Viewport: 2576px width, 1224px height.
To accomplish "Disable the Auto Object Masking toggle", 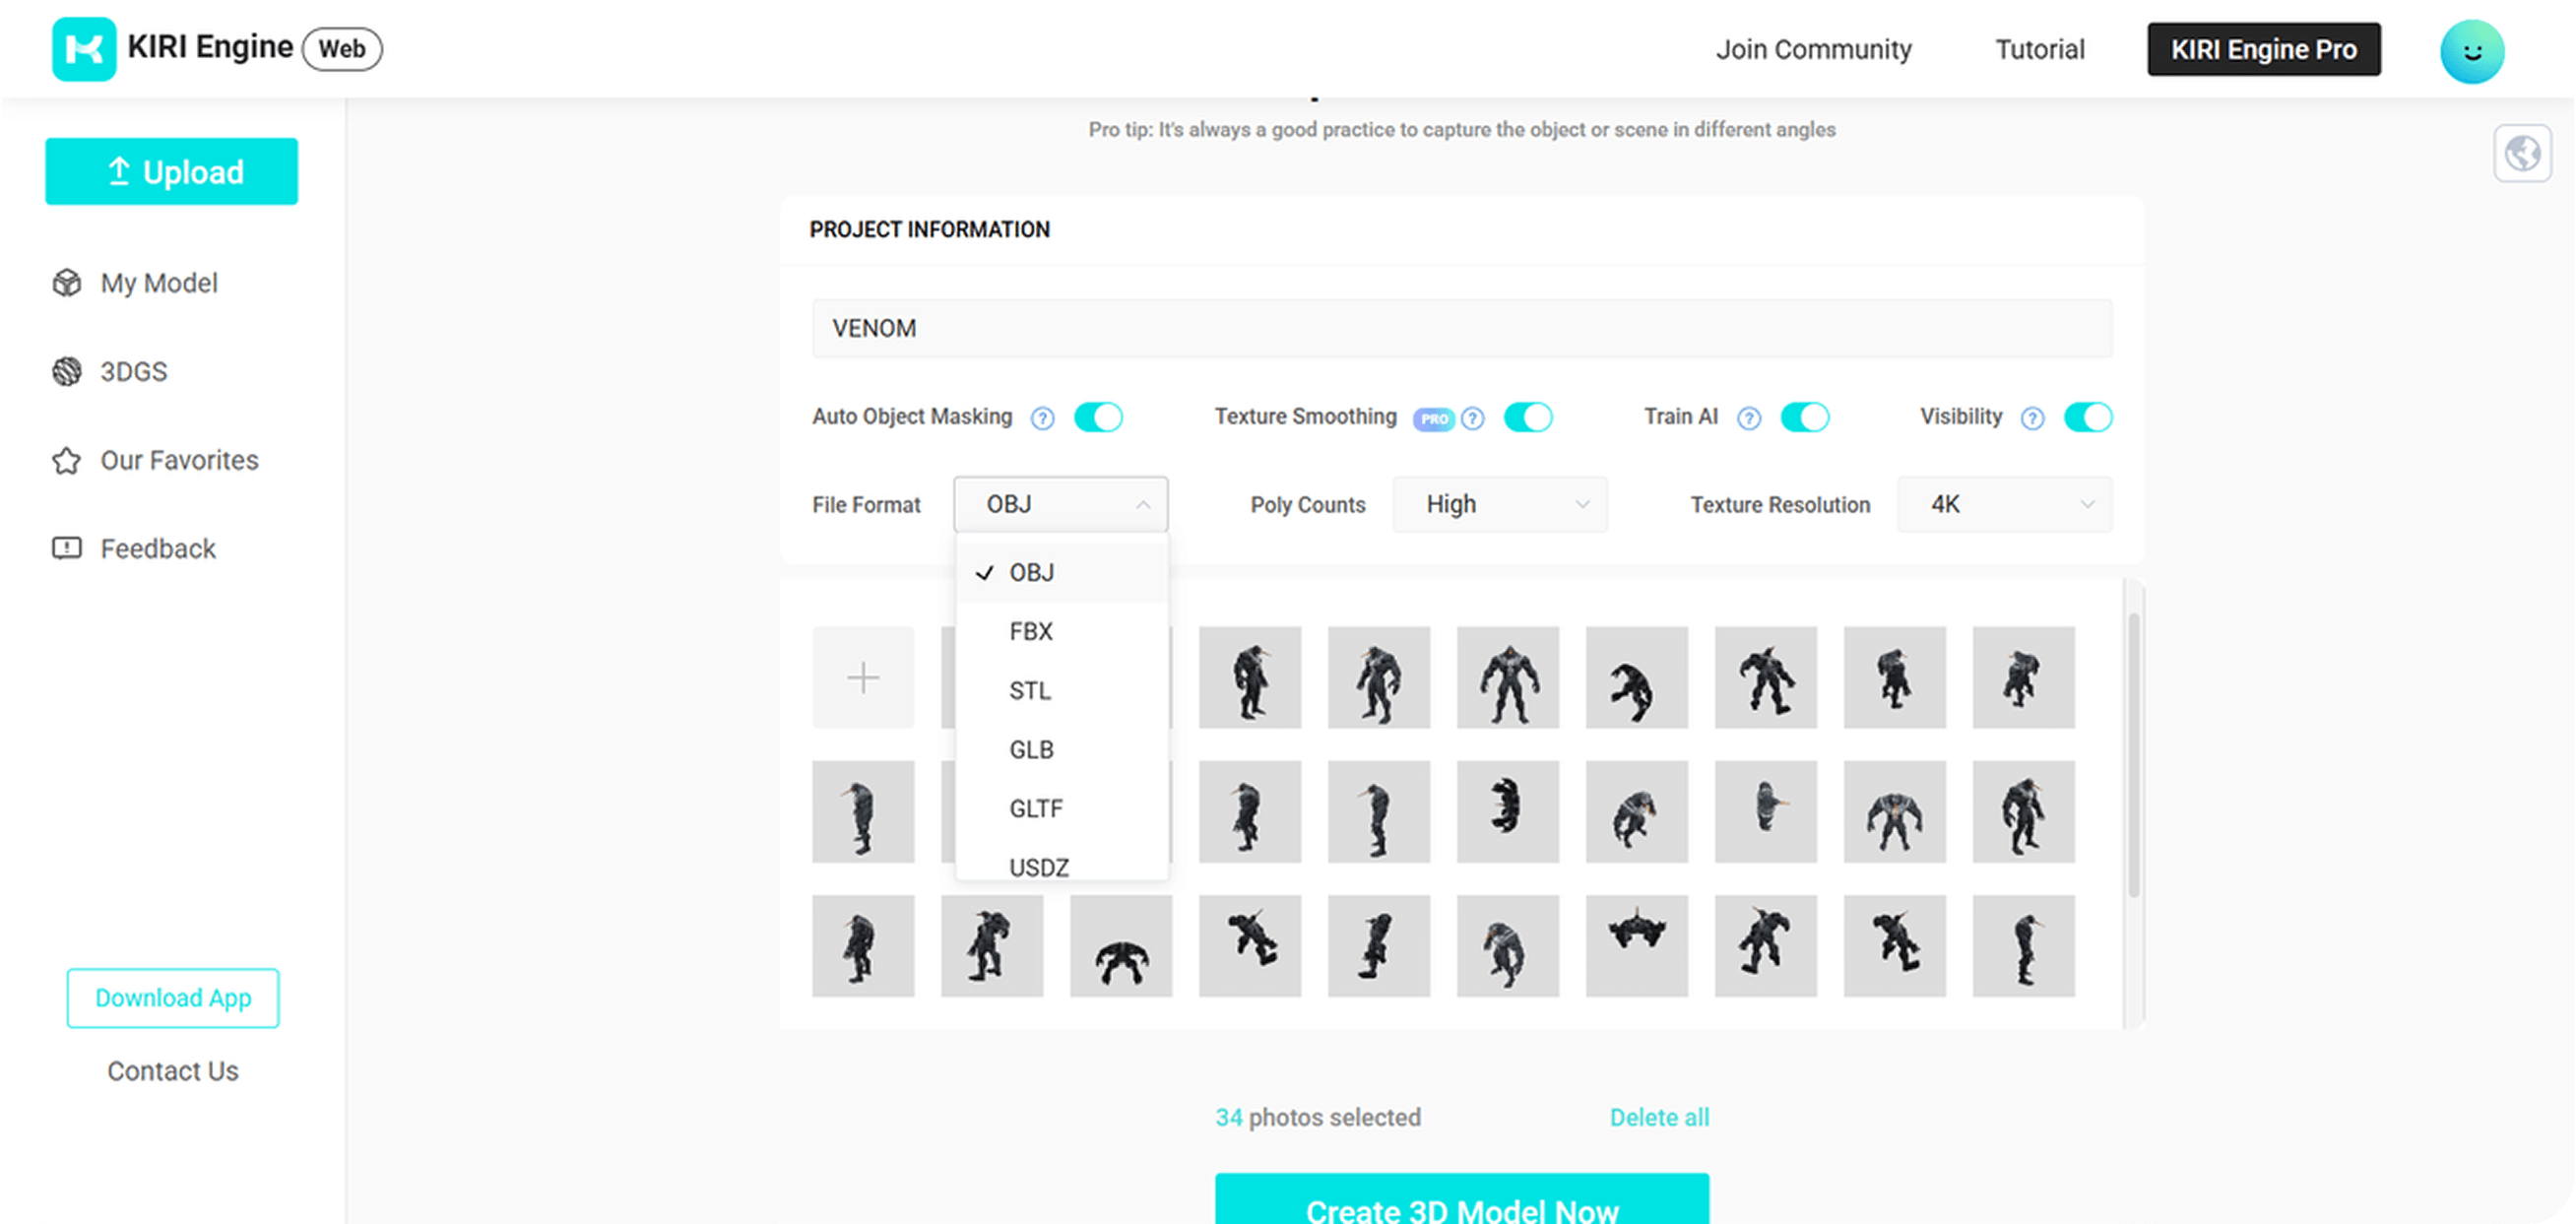I will pos(1098,417).
